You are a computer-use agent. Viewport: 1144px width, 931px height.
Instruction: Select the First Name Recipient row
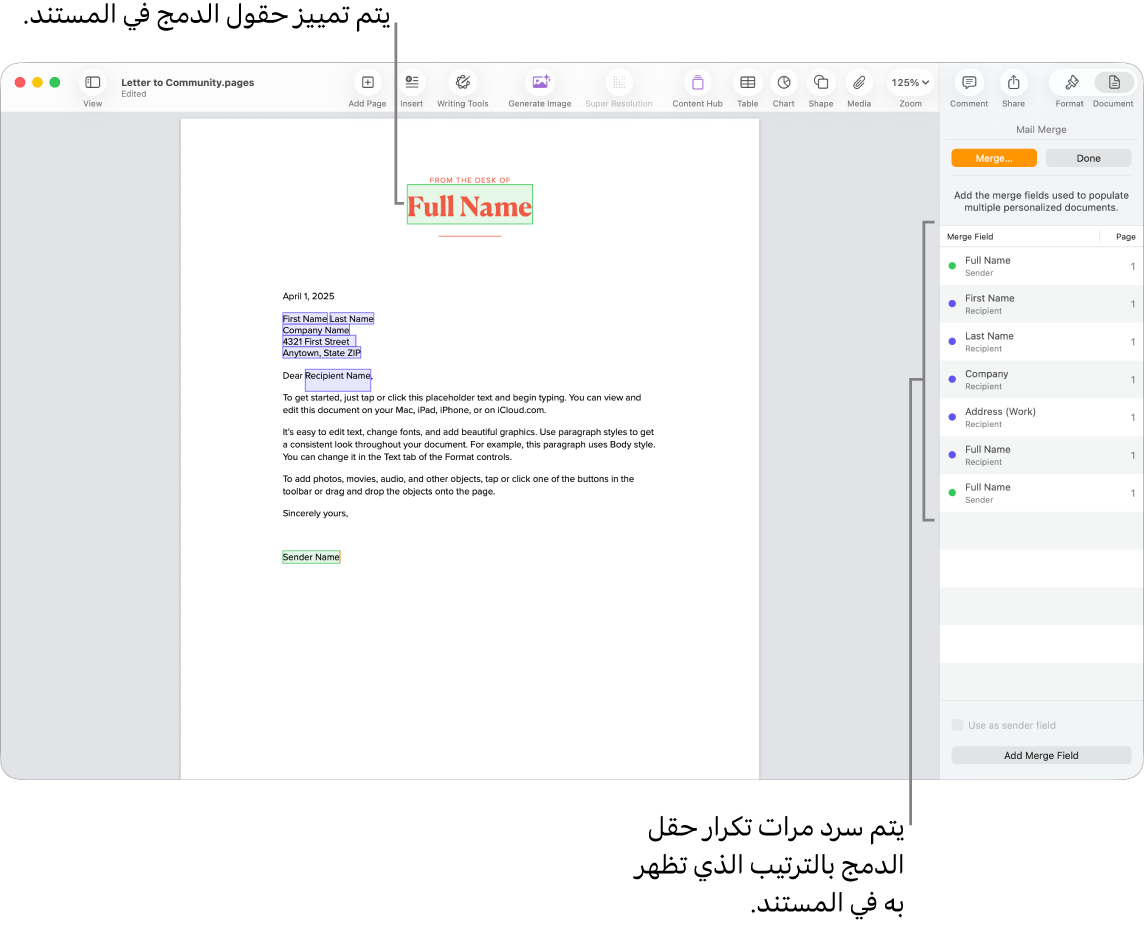click(1041, 304)
